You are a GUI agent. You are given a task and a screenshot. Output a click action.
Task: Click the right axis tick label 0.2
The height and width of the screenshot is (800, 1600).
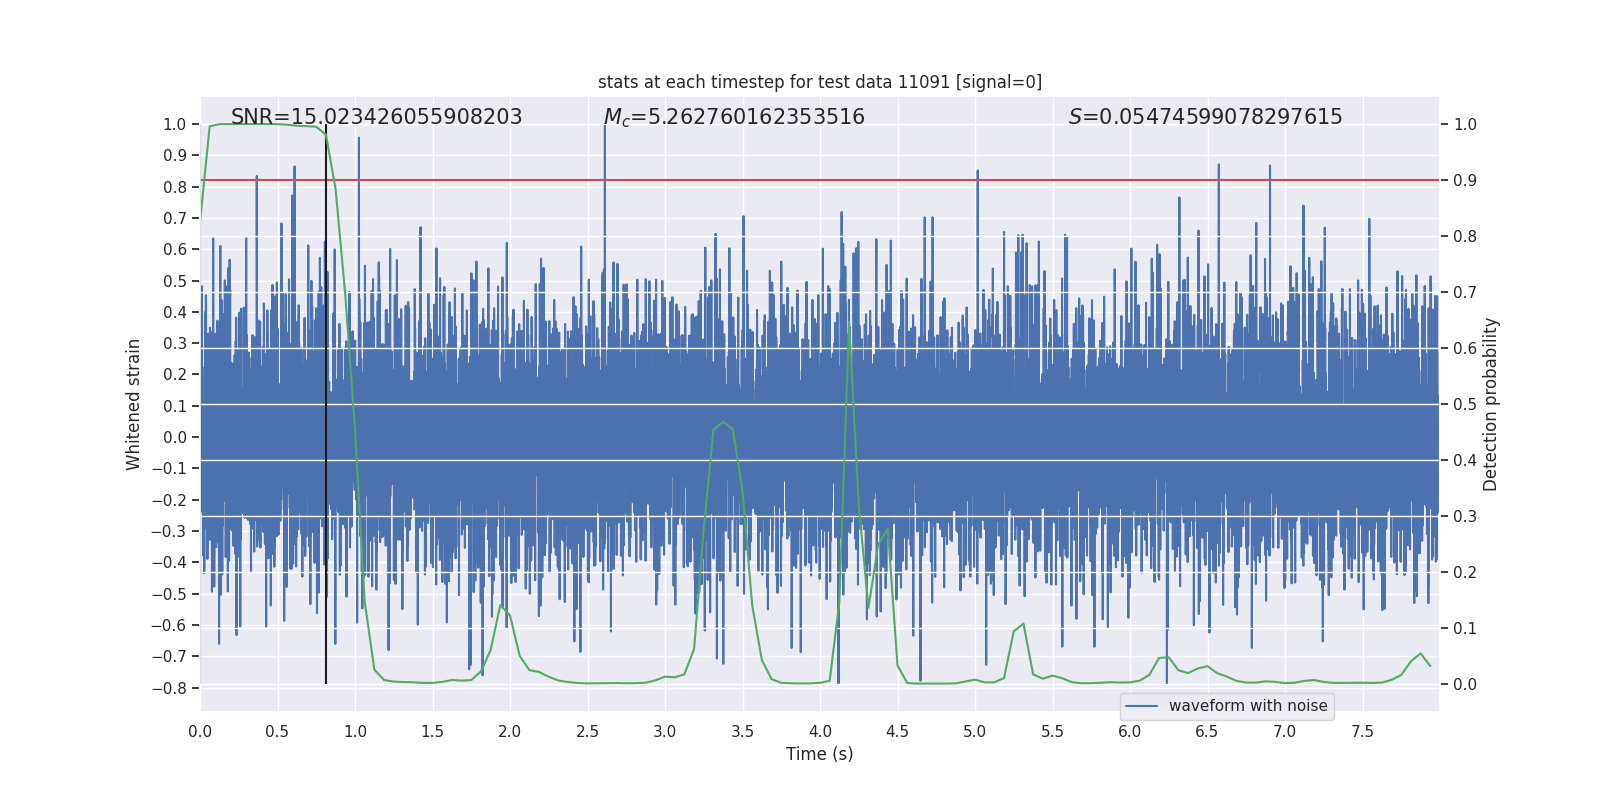point(1465,573)
